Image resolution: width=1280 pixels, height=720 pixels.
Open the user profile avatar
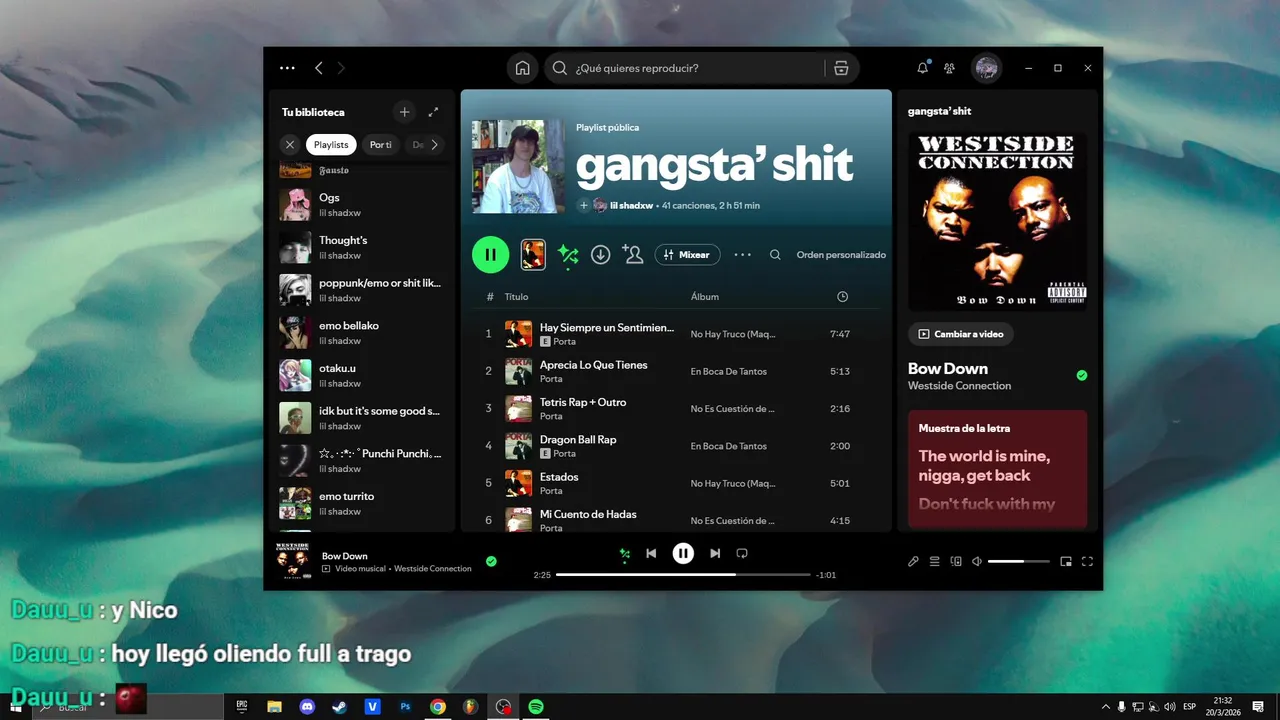tap(987, 68)
